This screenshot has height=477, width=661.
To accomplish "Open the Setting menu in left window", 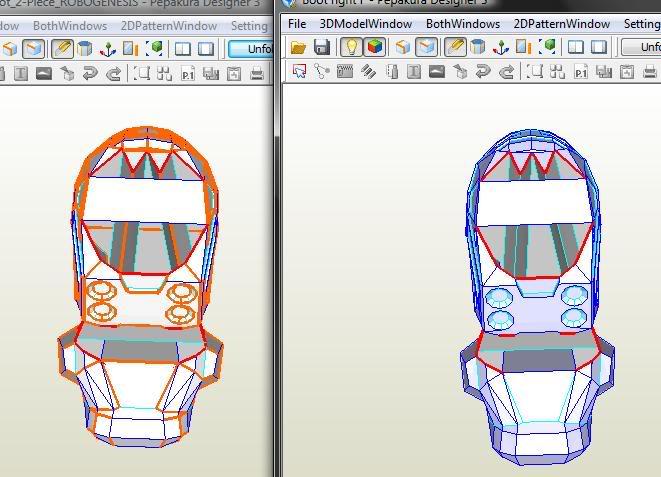I will point(250,26).
